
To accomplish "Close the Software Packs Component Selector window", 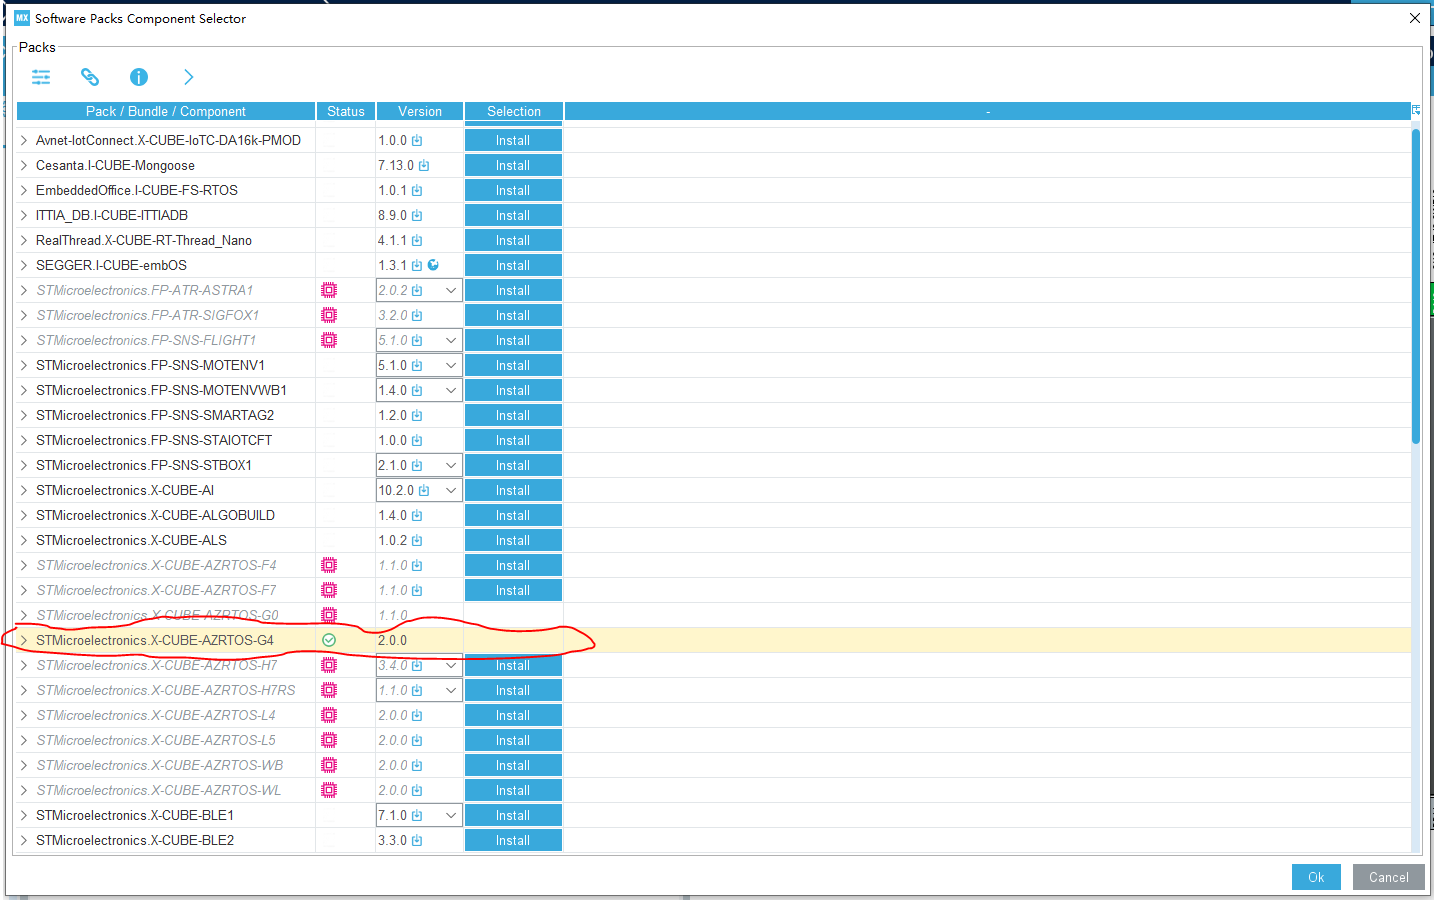I will pos(1415,18).
